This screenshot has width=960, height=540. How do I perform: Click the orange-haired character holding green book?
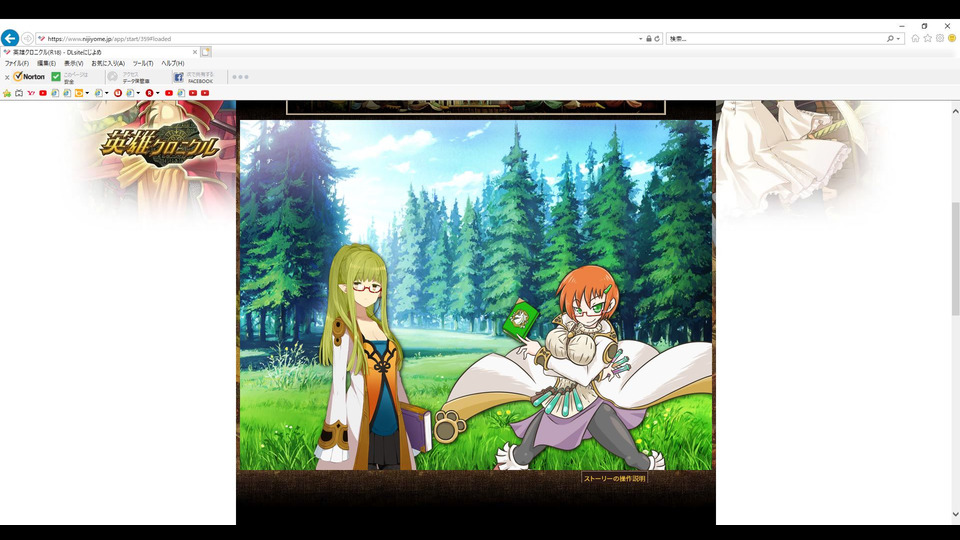576,367
